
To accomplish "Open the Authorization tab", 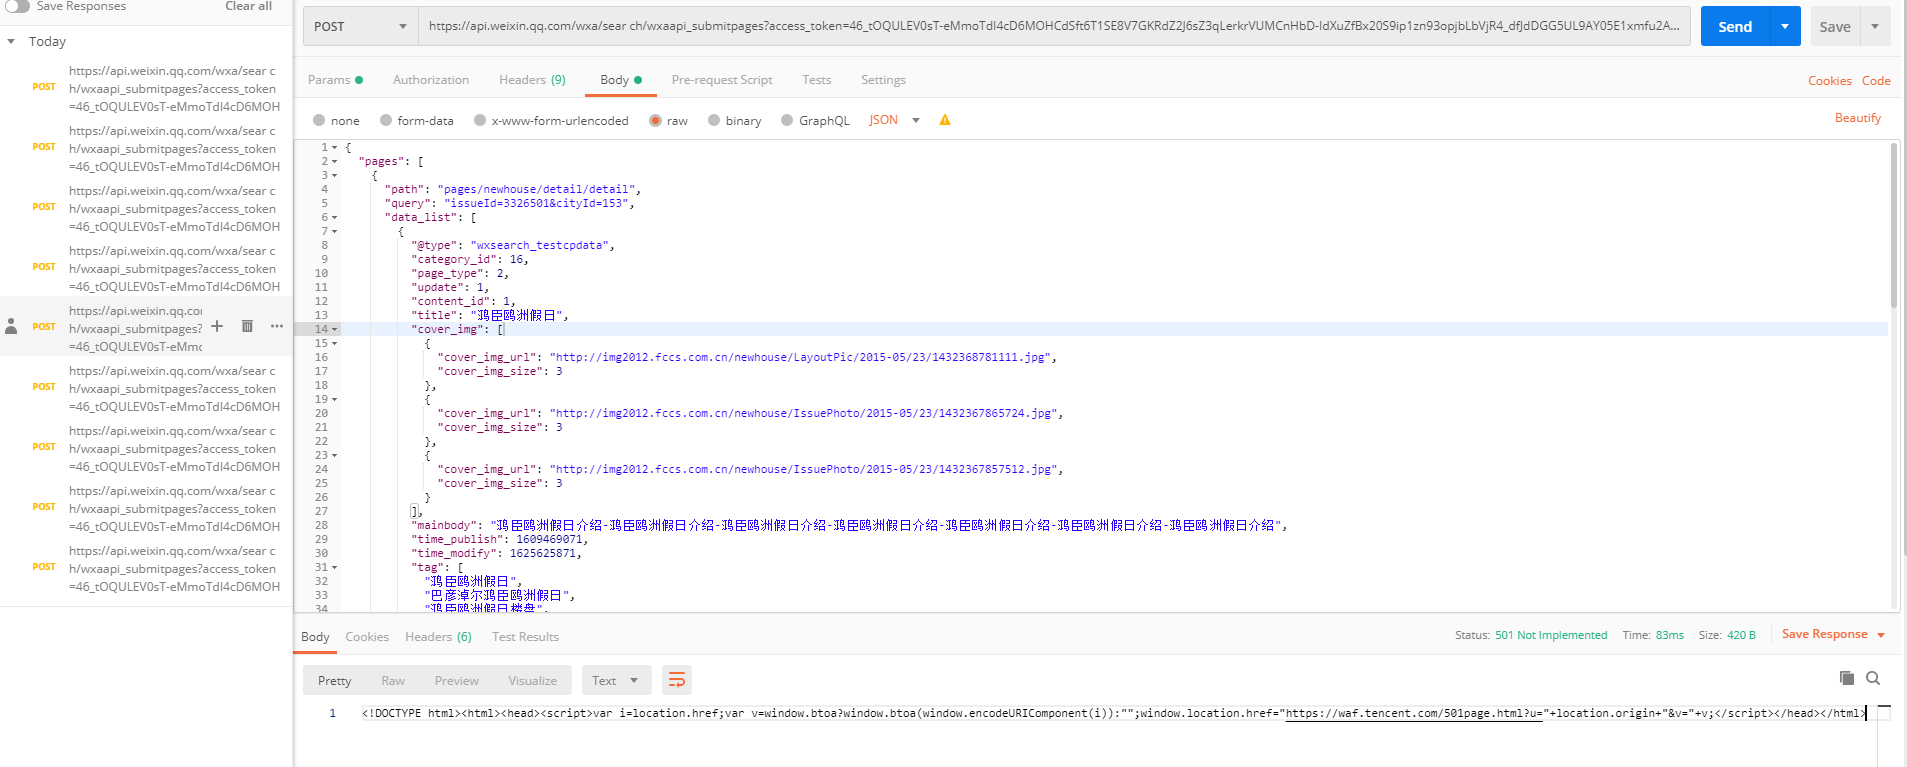I will pos(431,80).
